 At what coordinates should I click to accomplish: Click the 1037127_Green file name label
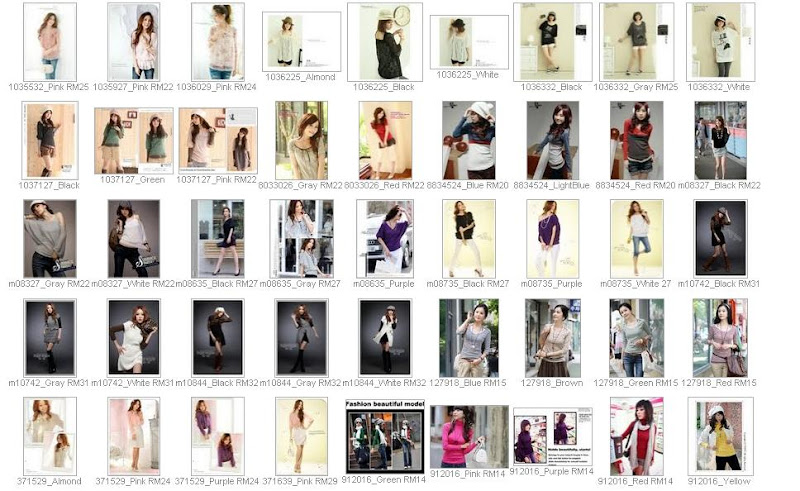click(133, 180)
